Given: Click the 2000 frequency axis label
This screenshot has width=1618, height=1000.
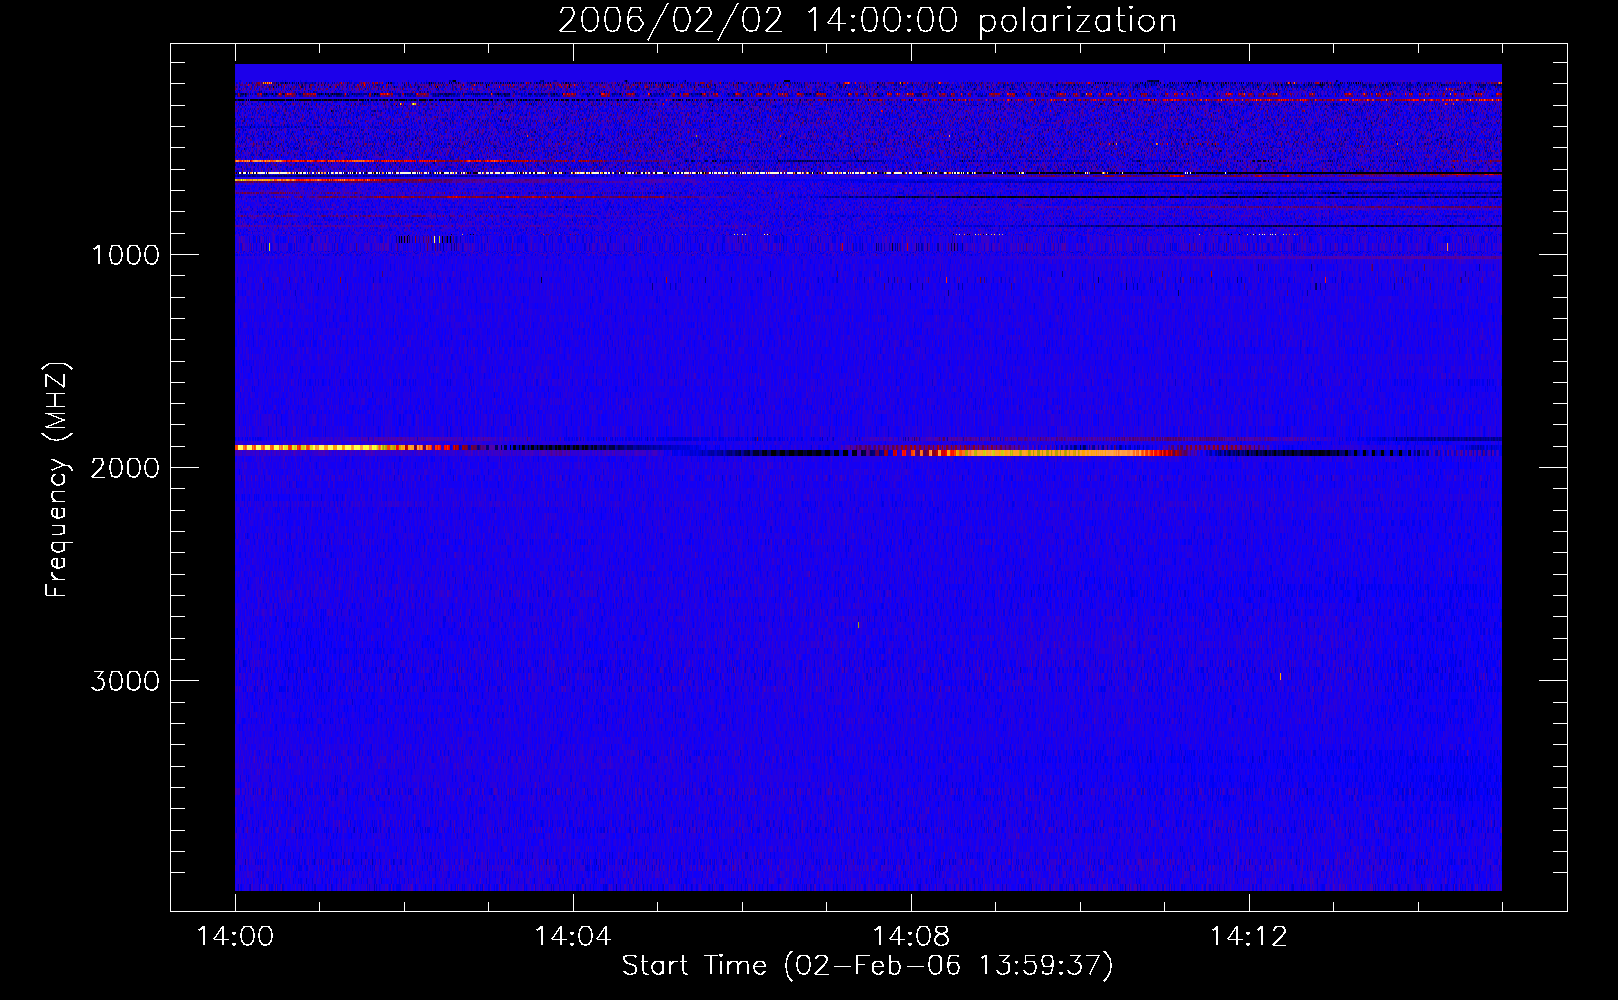Looking at the screenshot, I should click(125, 468).
